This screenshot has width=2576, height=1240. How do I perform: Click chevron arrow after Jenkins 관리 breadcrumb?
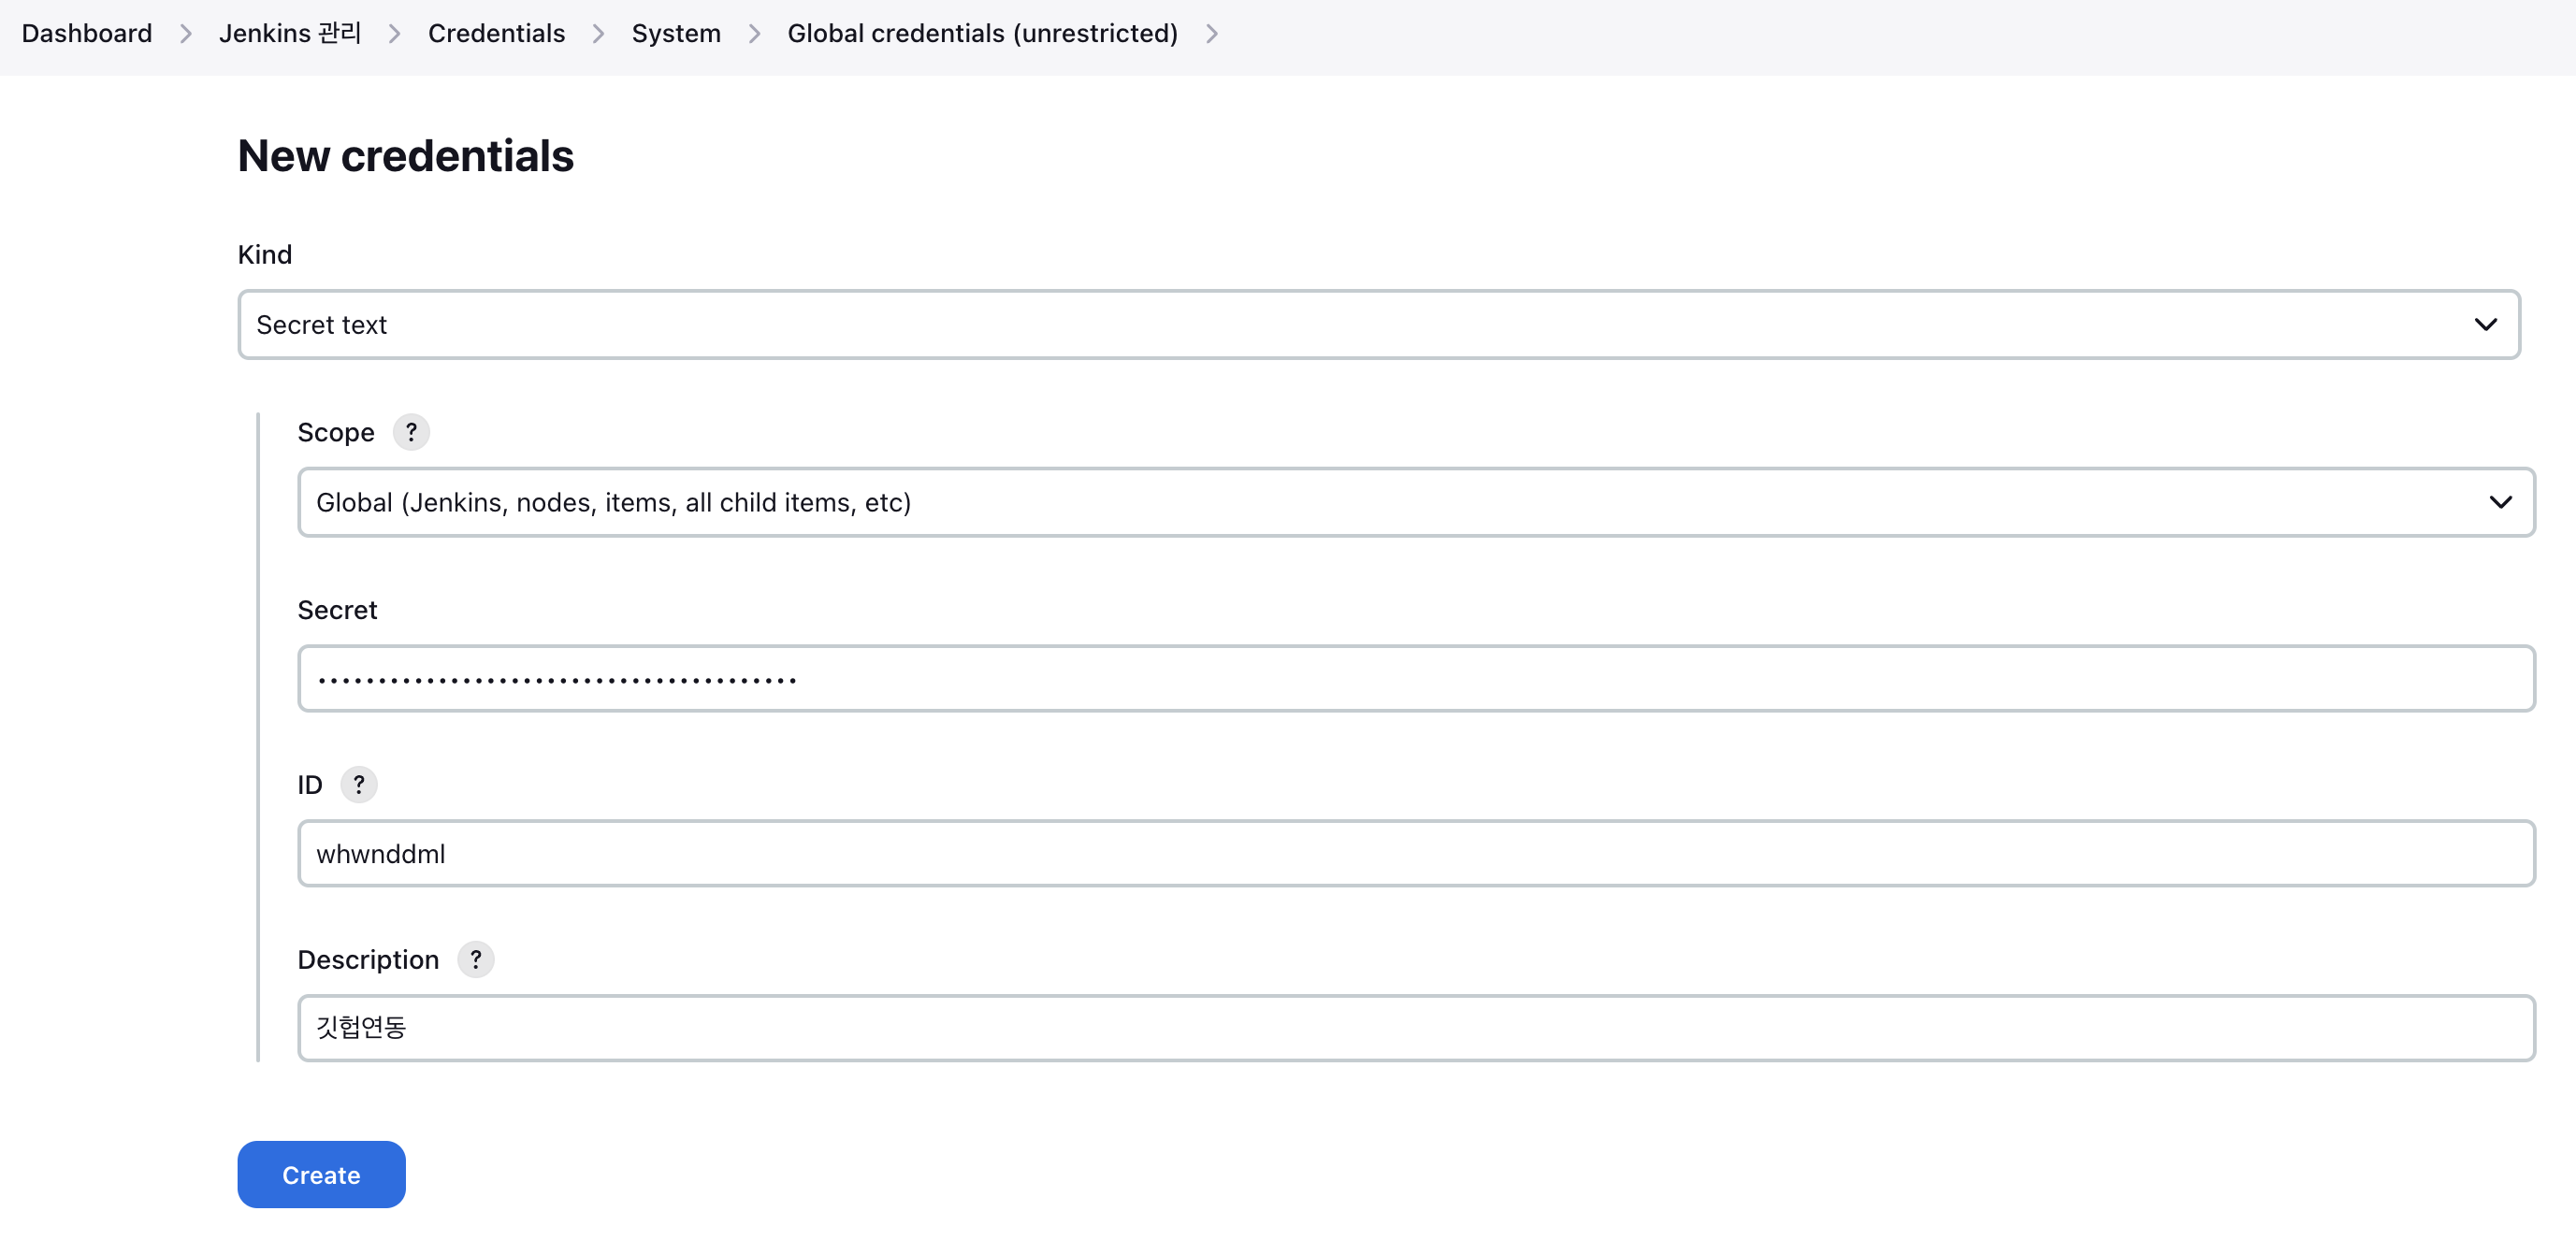coord(394,34)
